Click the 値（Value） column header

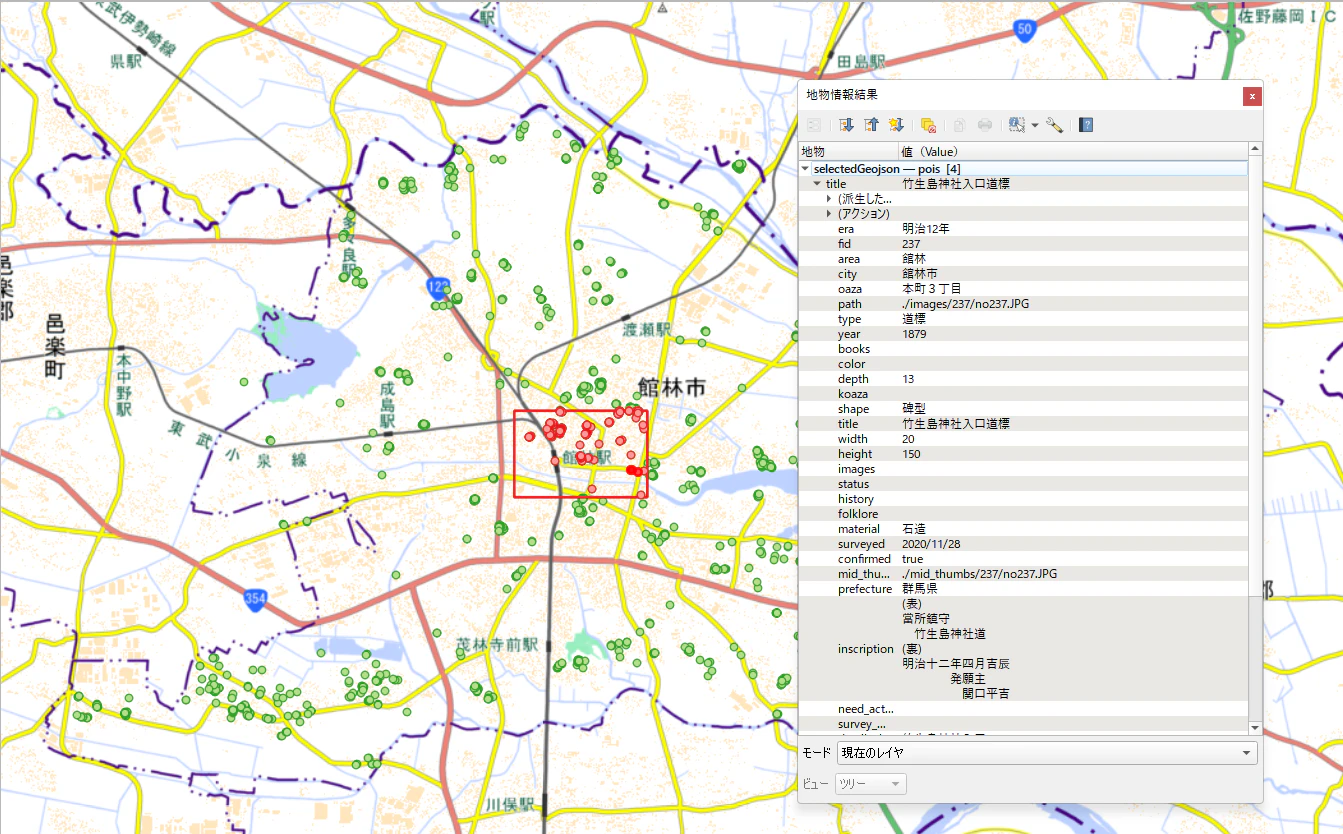point(1073,151)
